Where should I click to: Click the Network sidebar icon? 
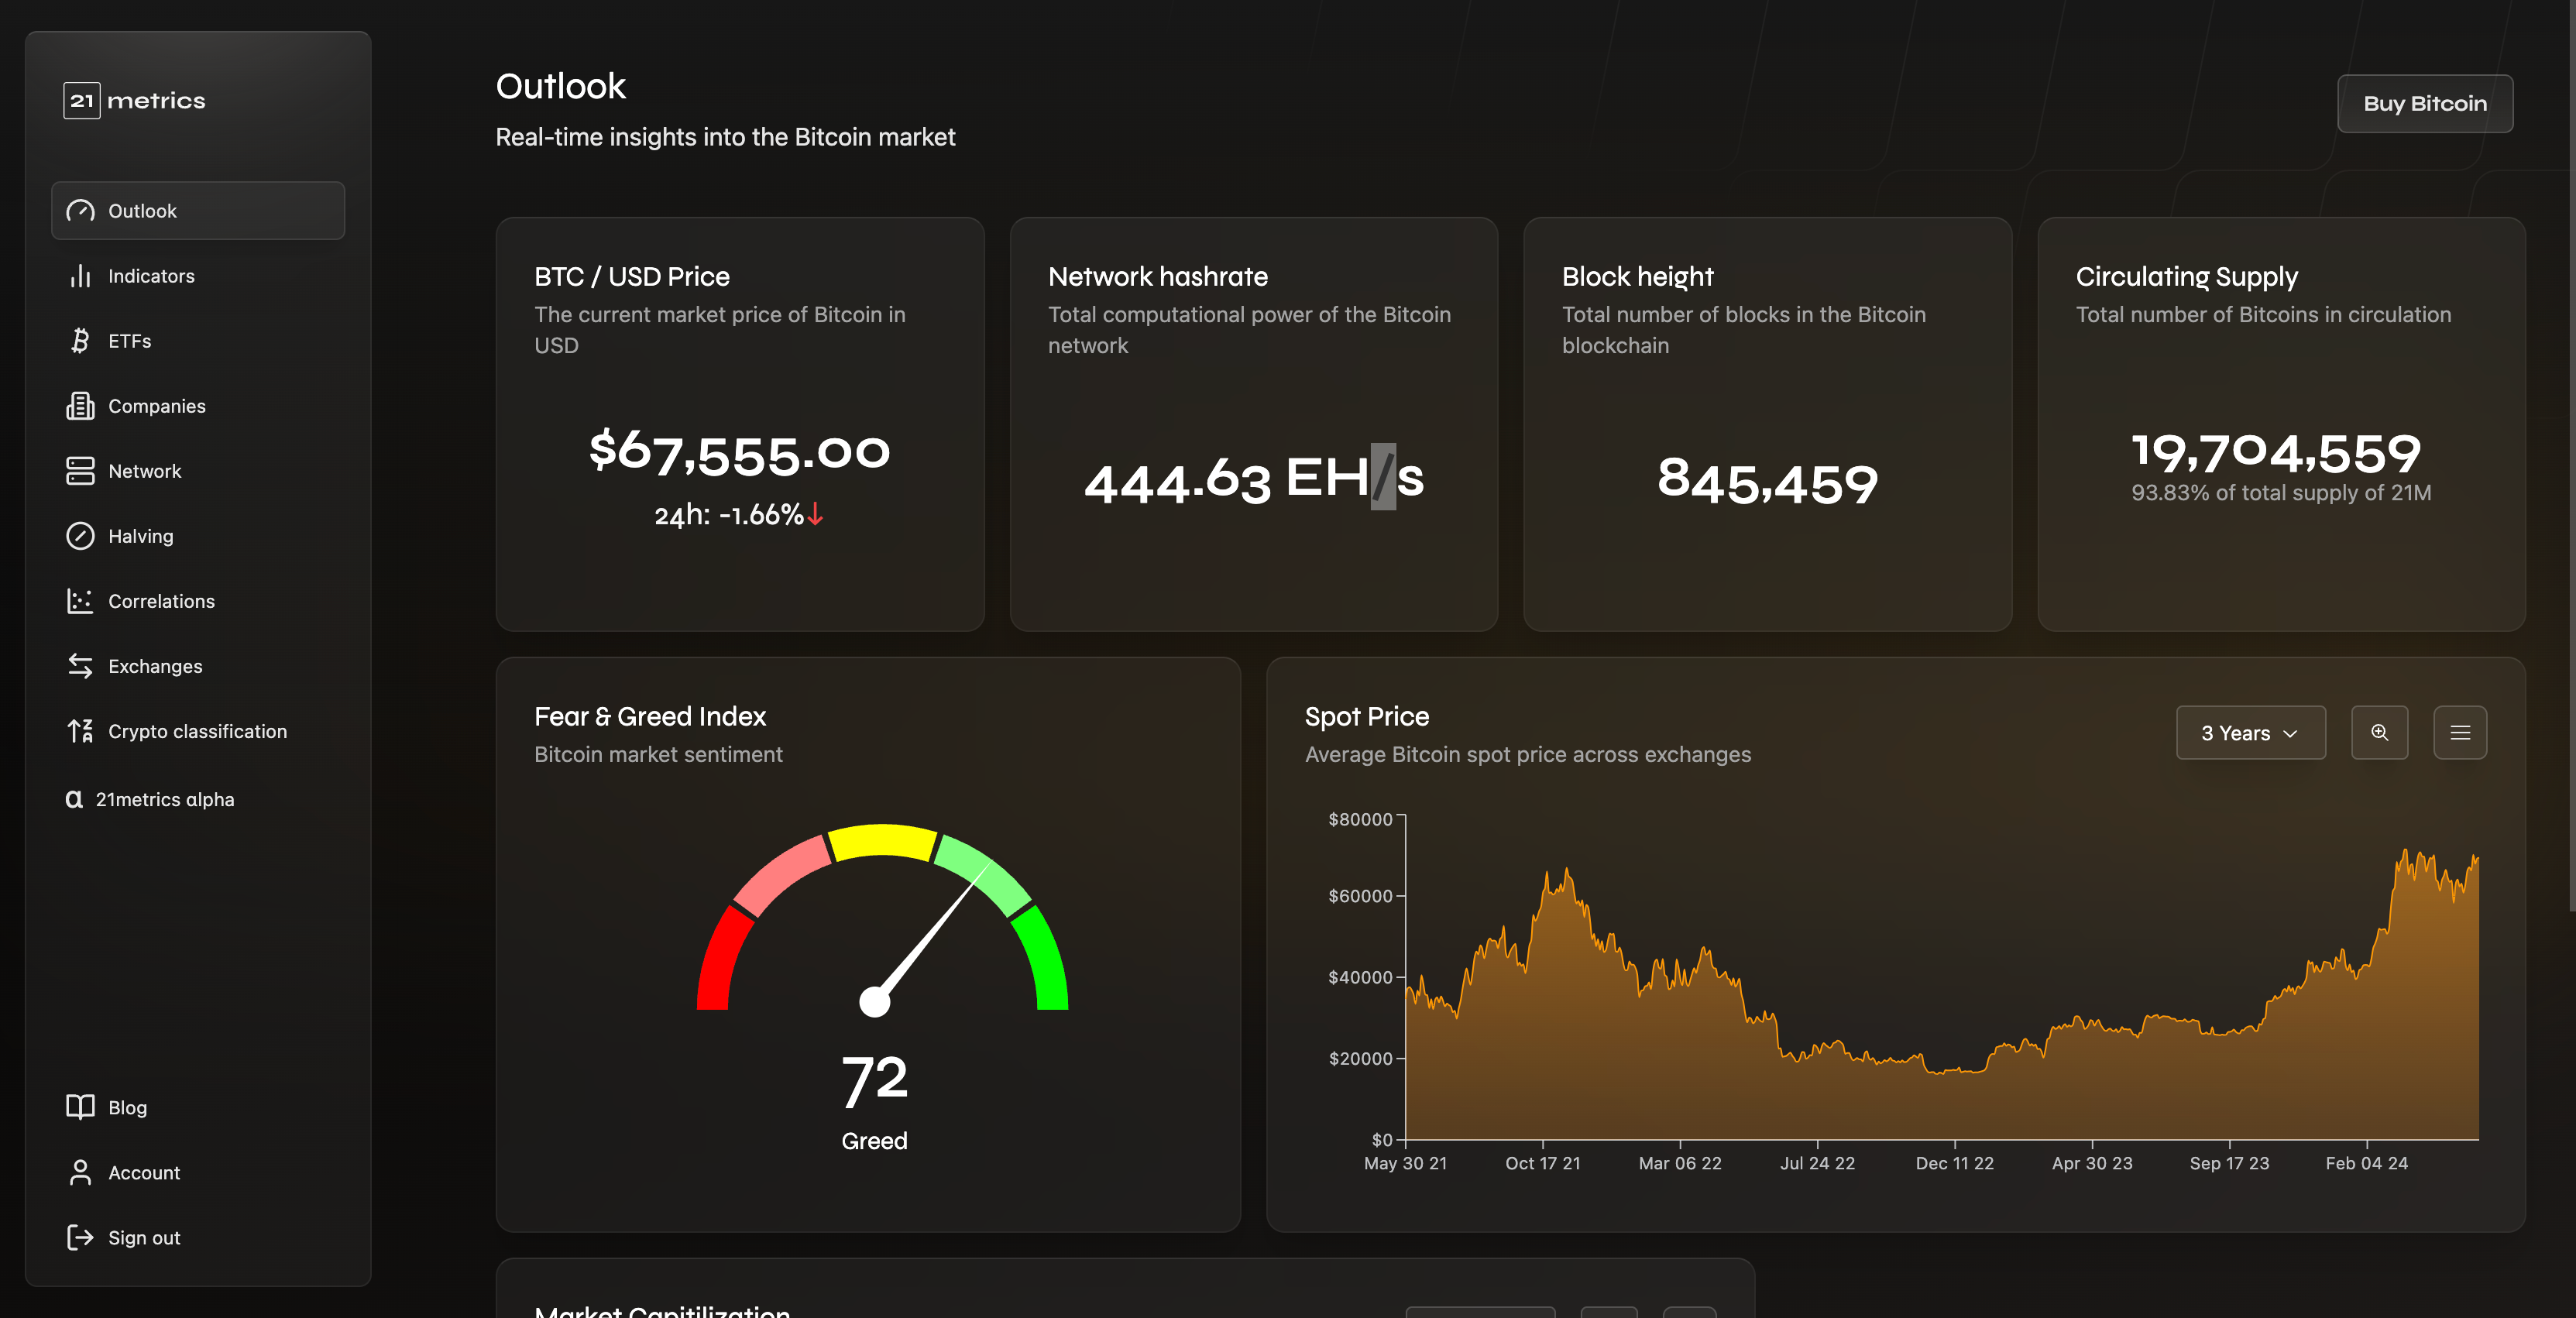(79, 469)
